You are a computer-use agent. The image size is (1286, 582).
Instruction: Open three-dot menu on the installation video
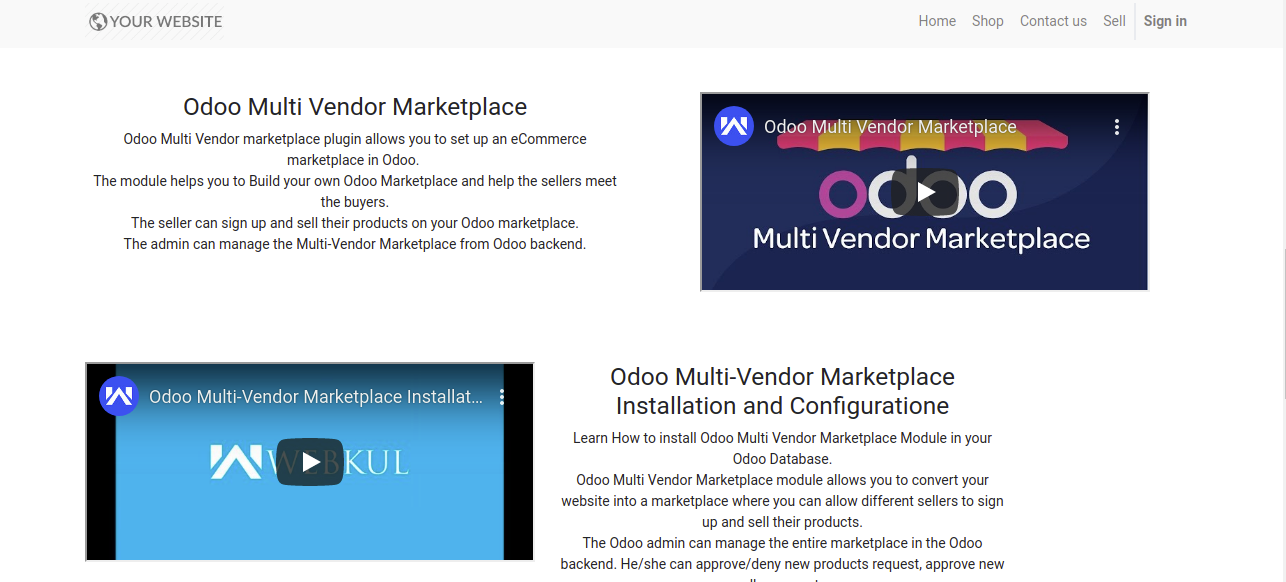501,397
